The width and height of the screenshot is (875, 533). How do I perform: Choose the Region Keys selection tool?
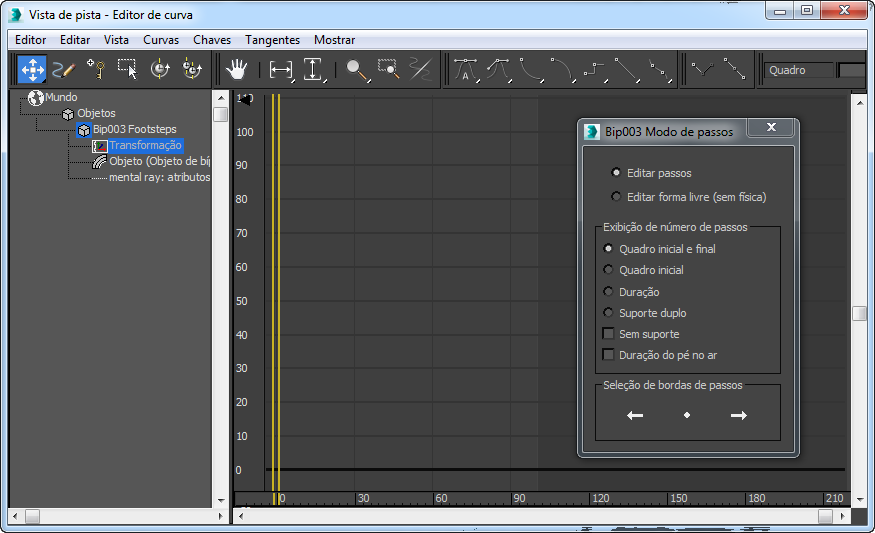[x=128, y=70]
